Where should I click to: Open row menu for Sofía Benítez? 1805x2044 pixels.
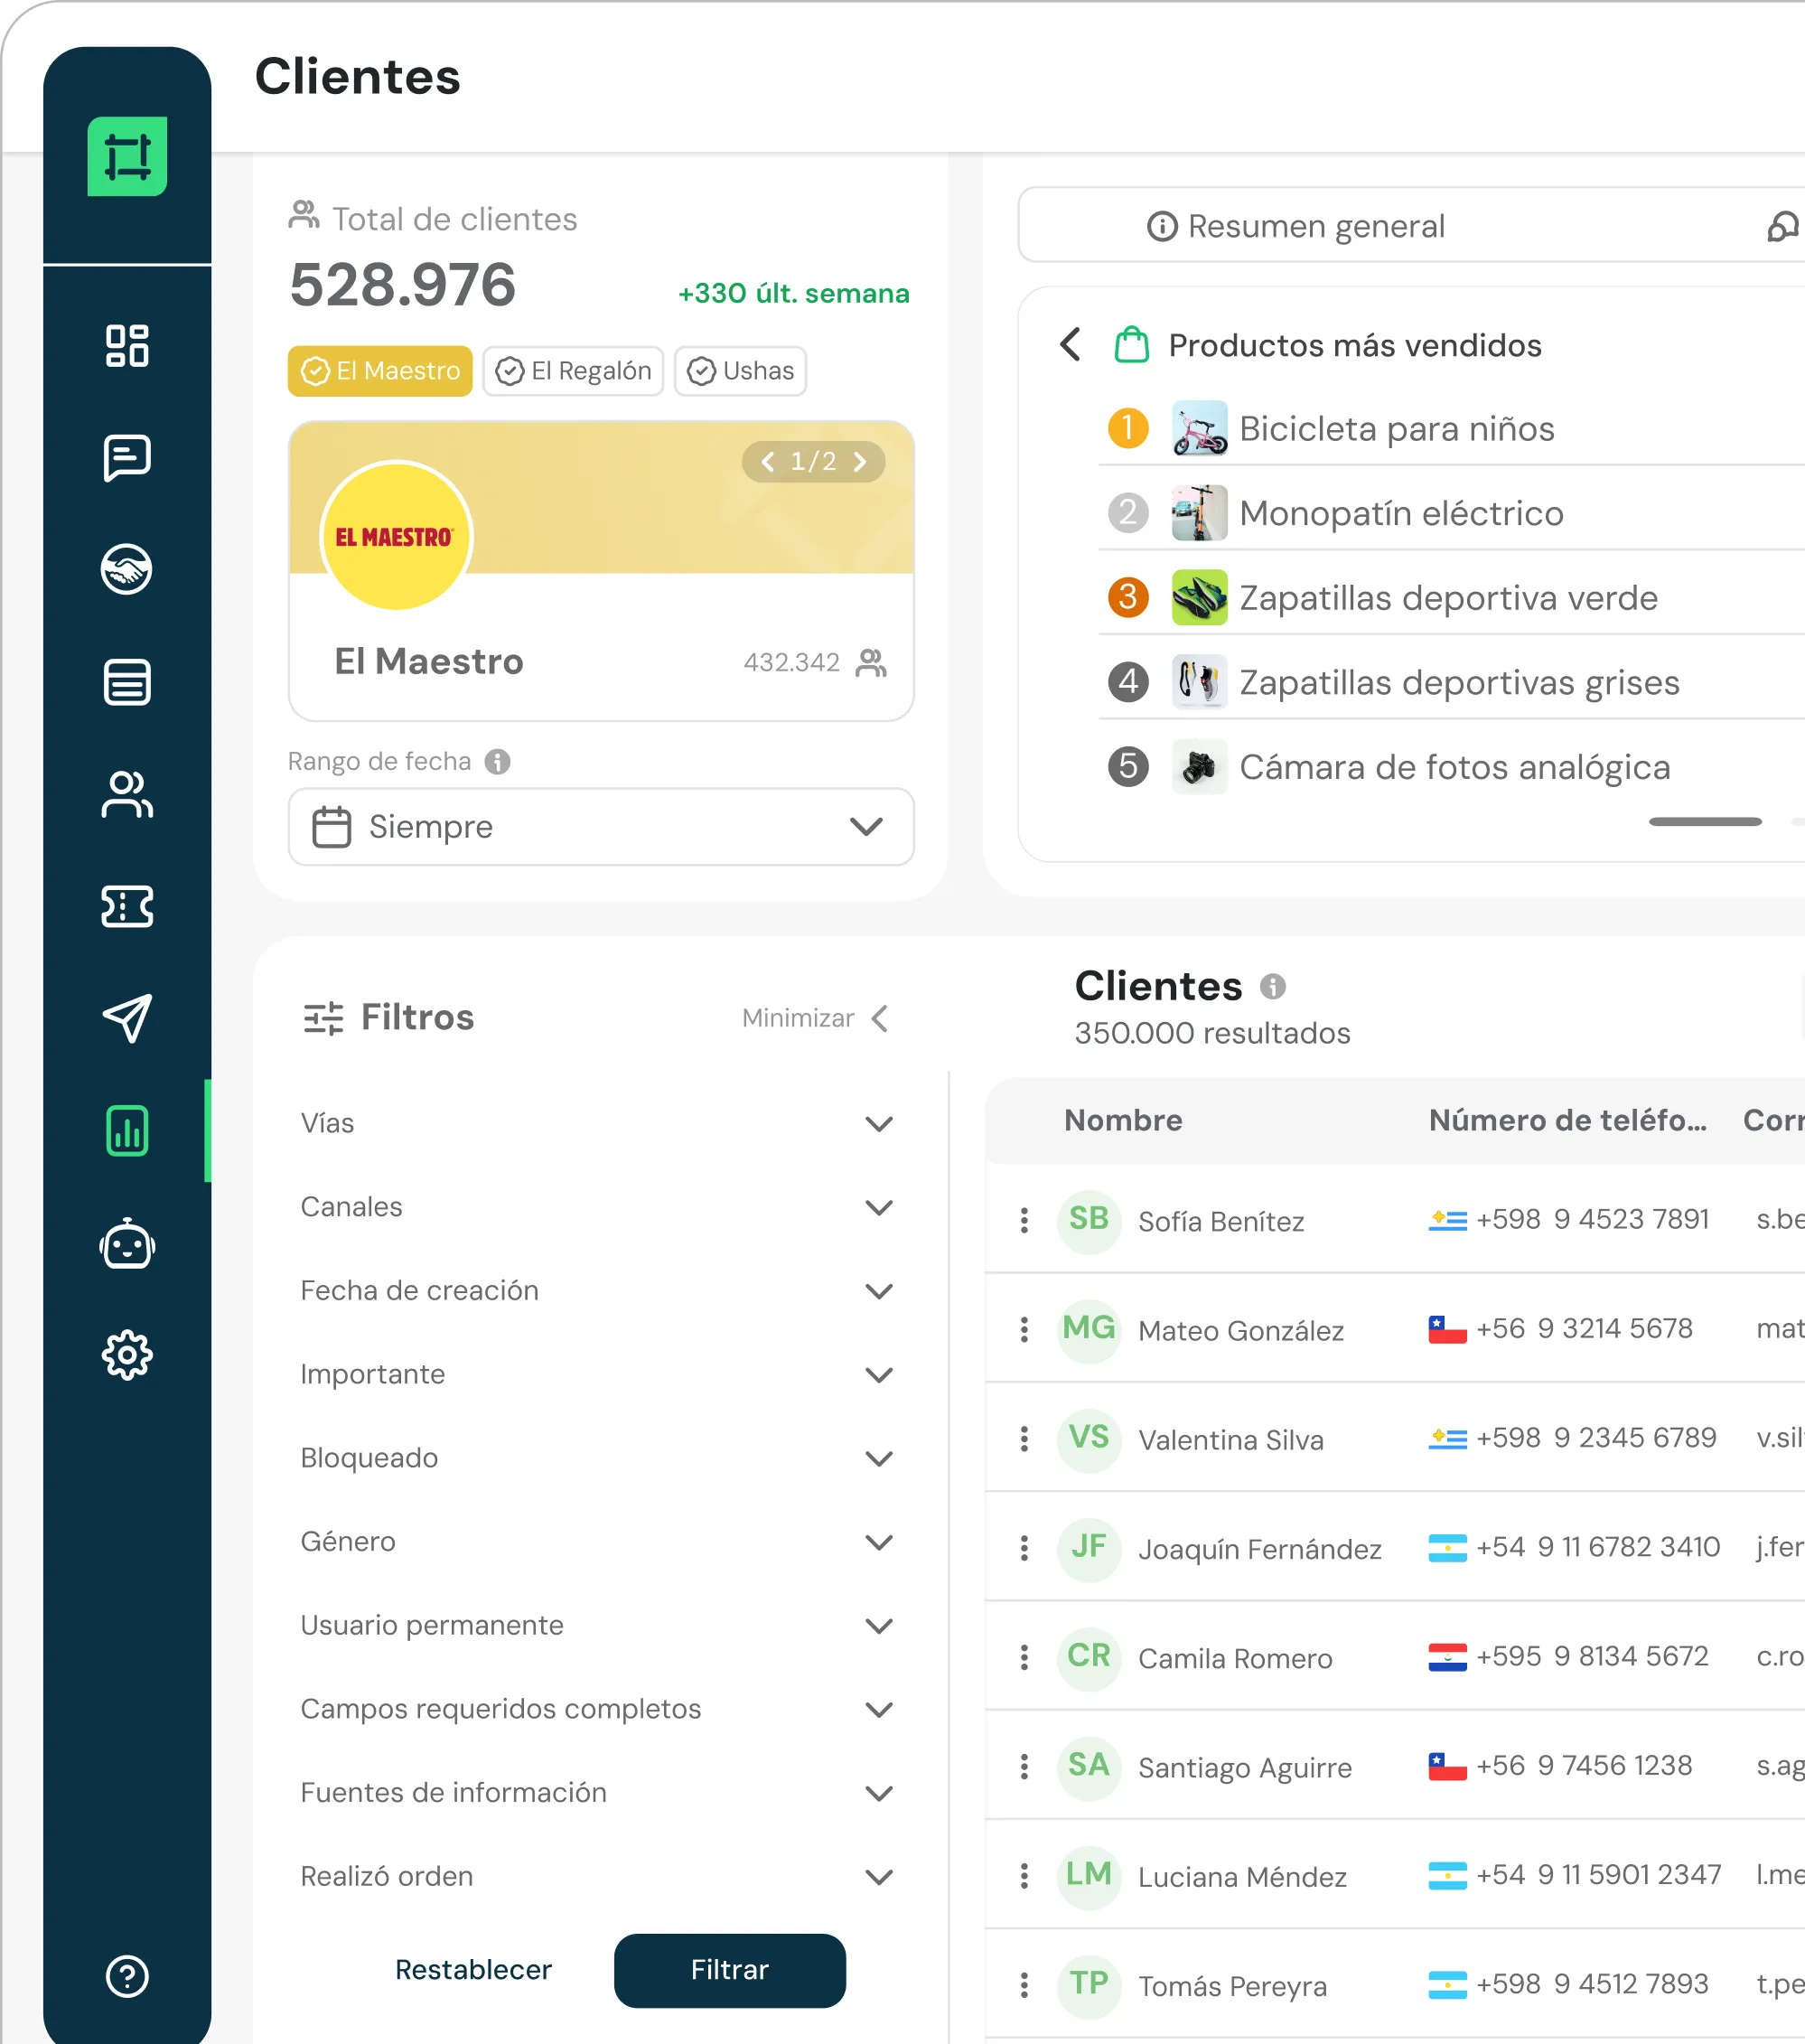(x=1024, y=1220)
